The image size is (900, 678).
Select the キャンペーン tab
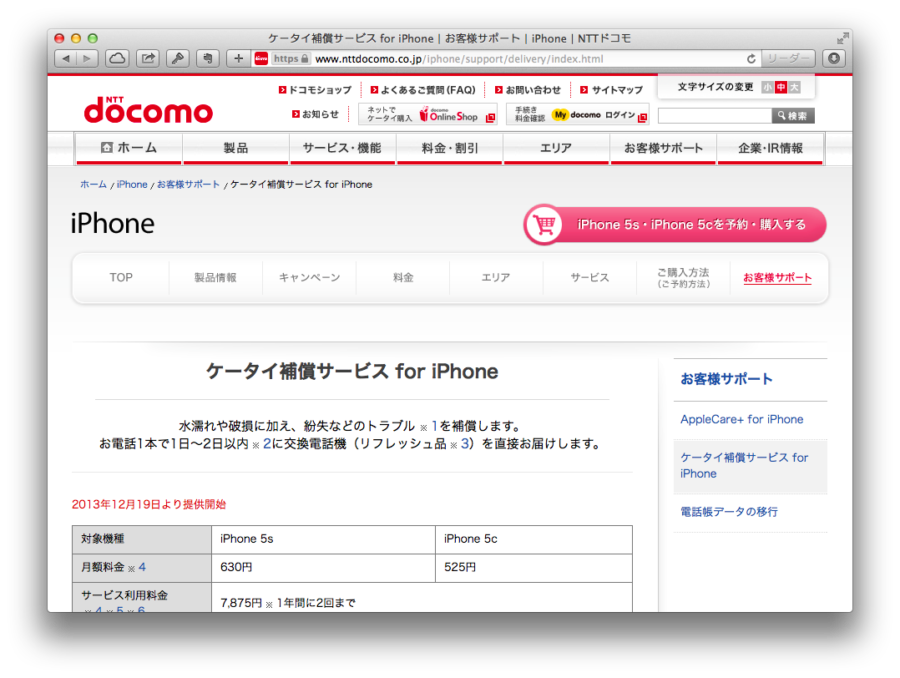coord(309,278)
